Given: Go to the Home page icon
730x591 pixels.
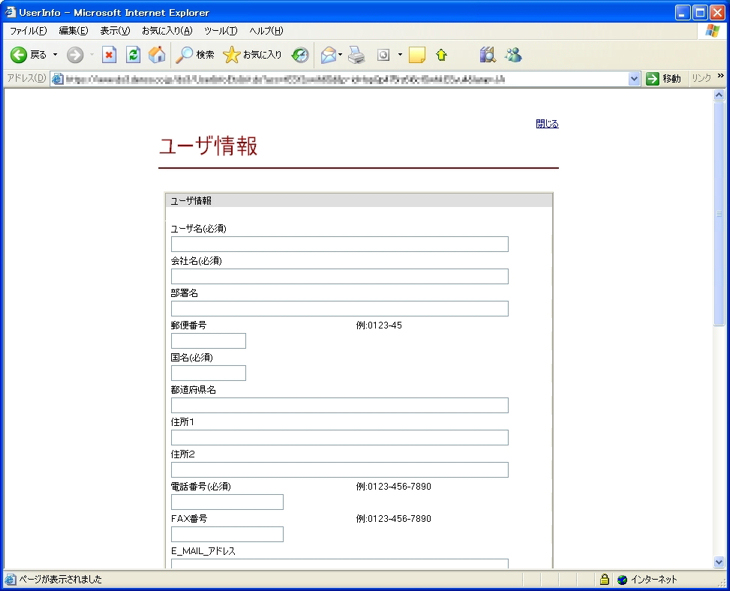Looking at the screenshot, I should coord(156,55).
